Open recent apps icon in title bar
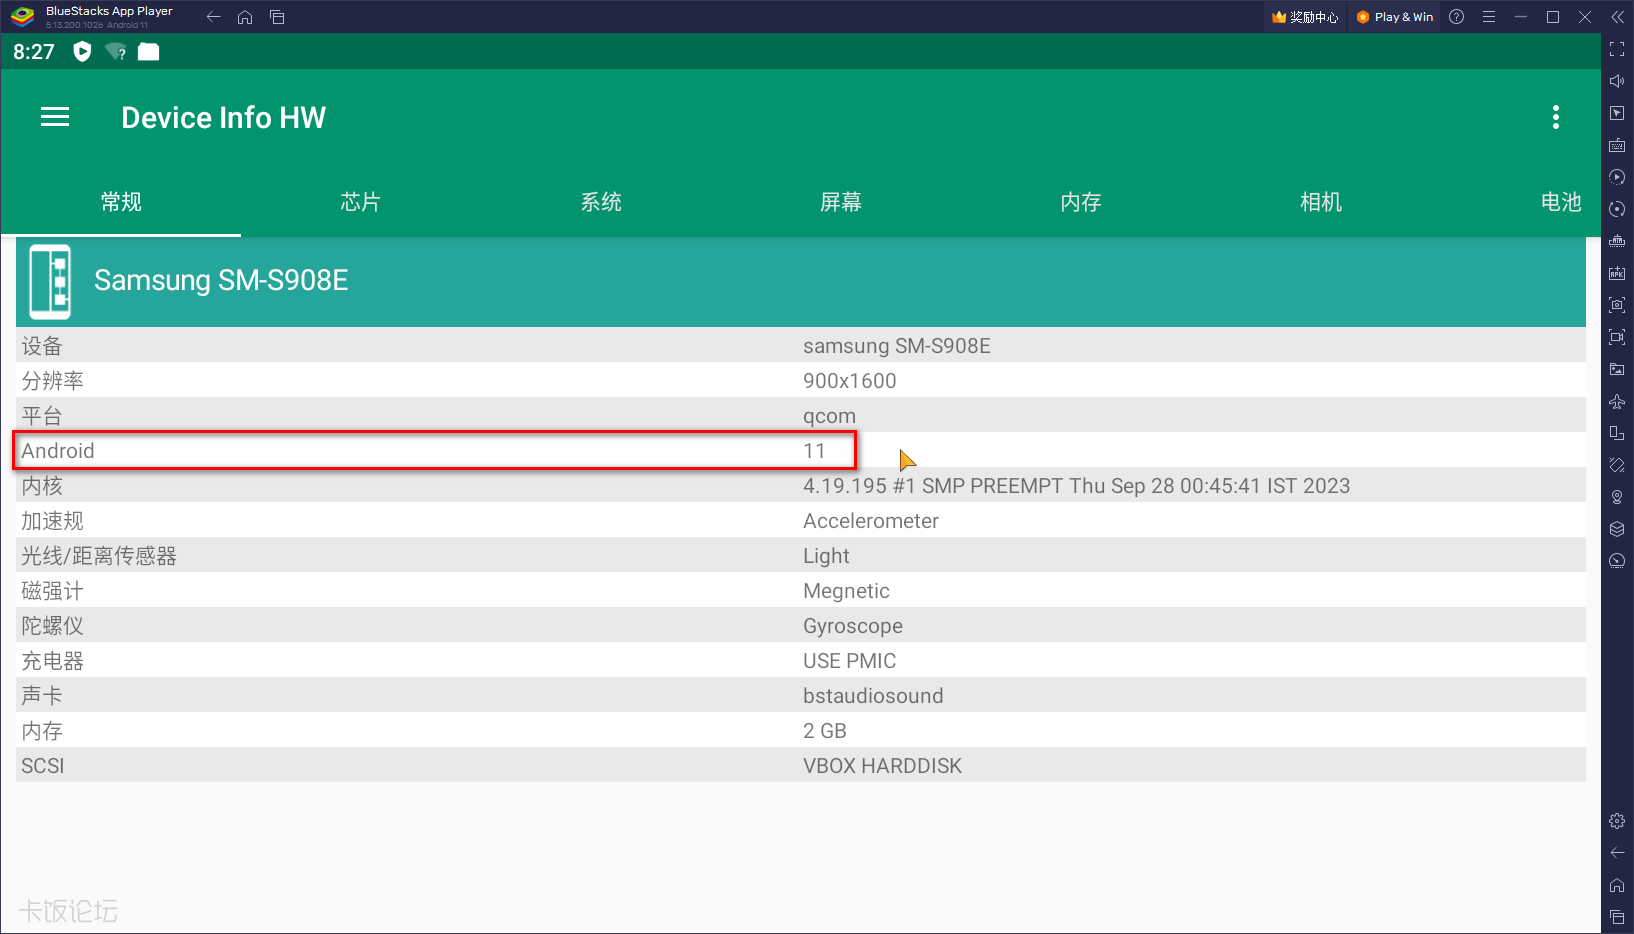1634x934 pixels. (x=277, y=17)
